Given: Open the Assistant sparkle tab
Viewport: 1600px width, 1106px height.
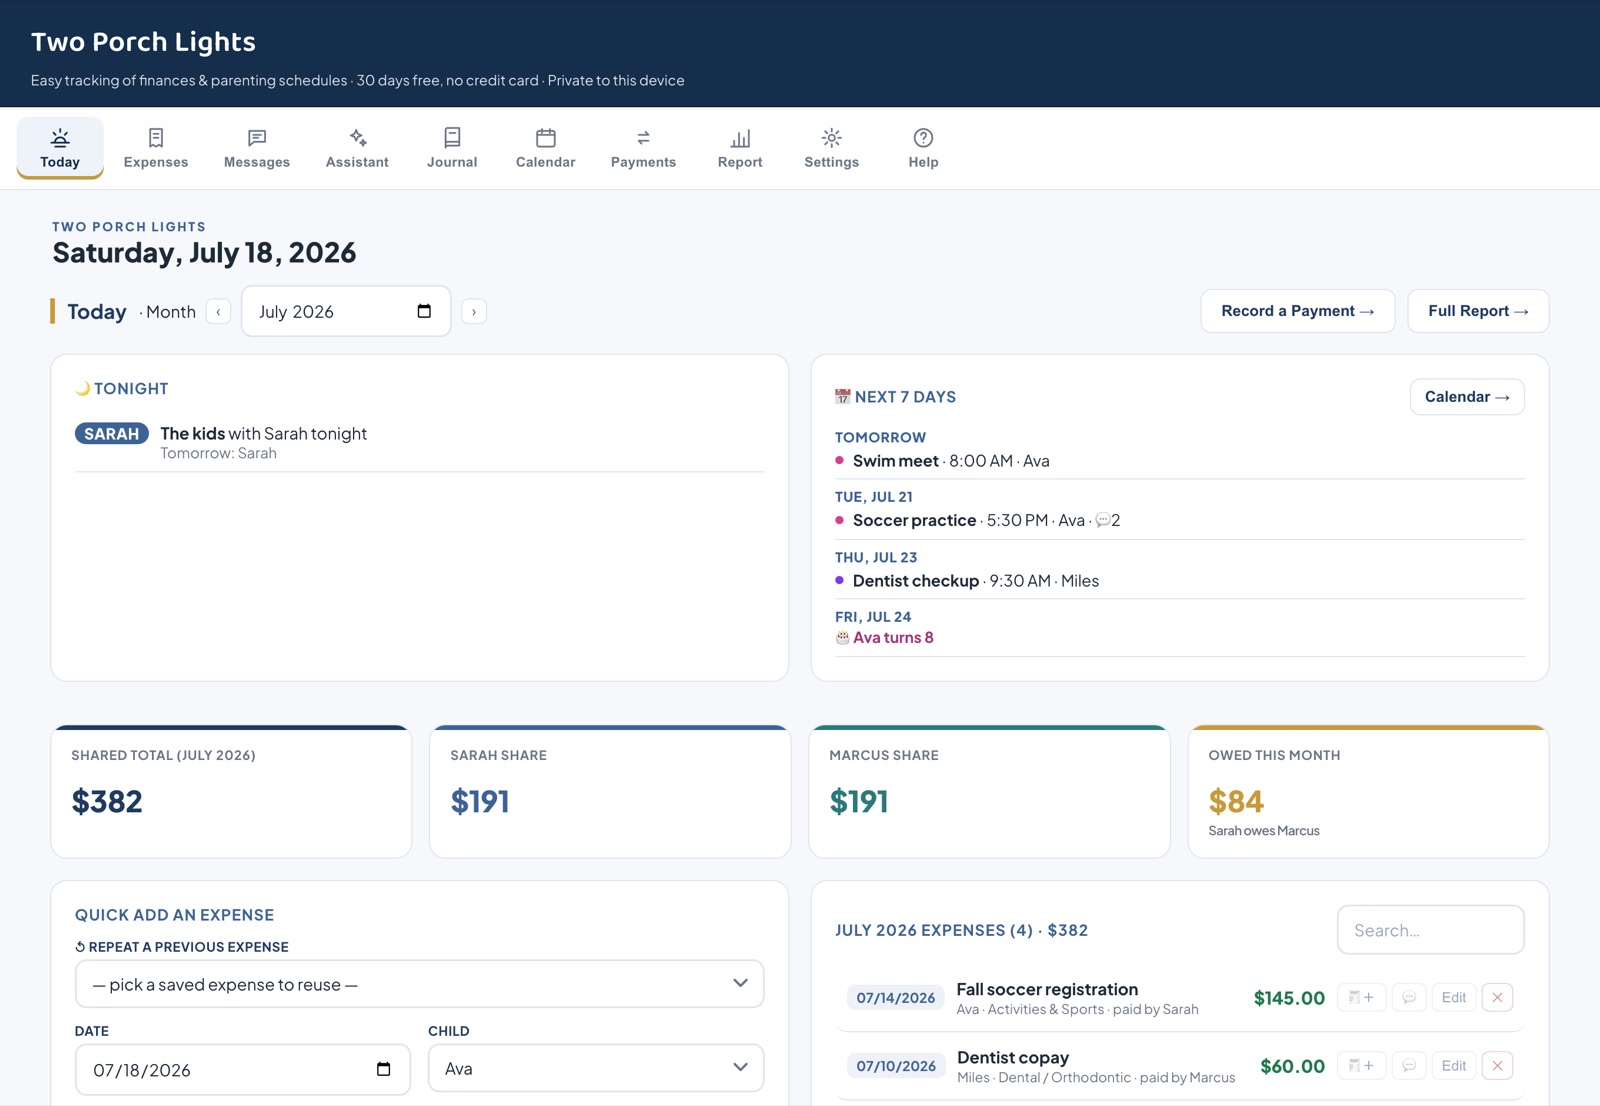Looking at the screenshot, I should click(x=357, y=148).
